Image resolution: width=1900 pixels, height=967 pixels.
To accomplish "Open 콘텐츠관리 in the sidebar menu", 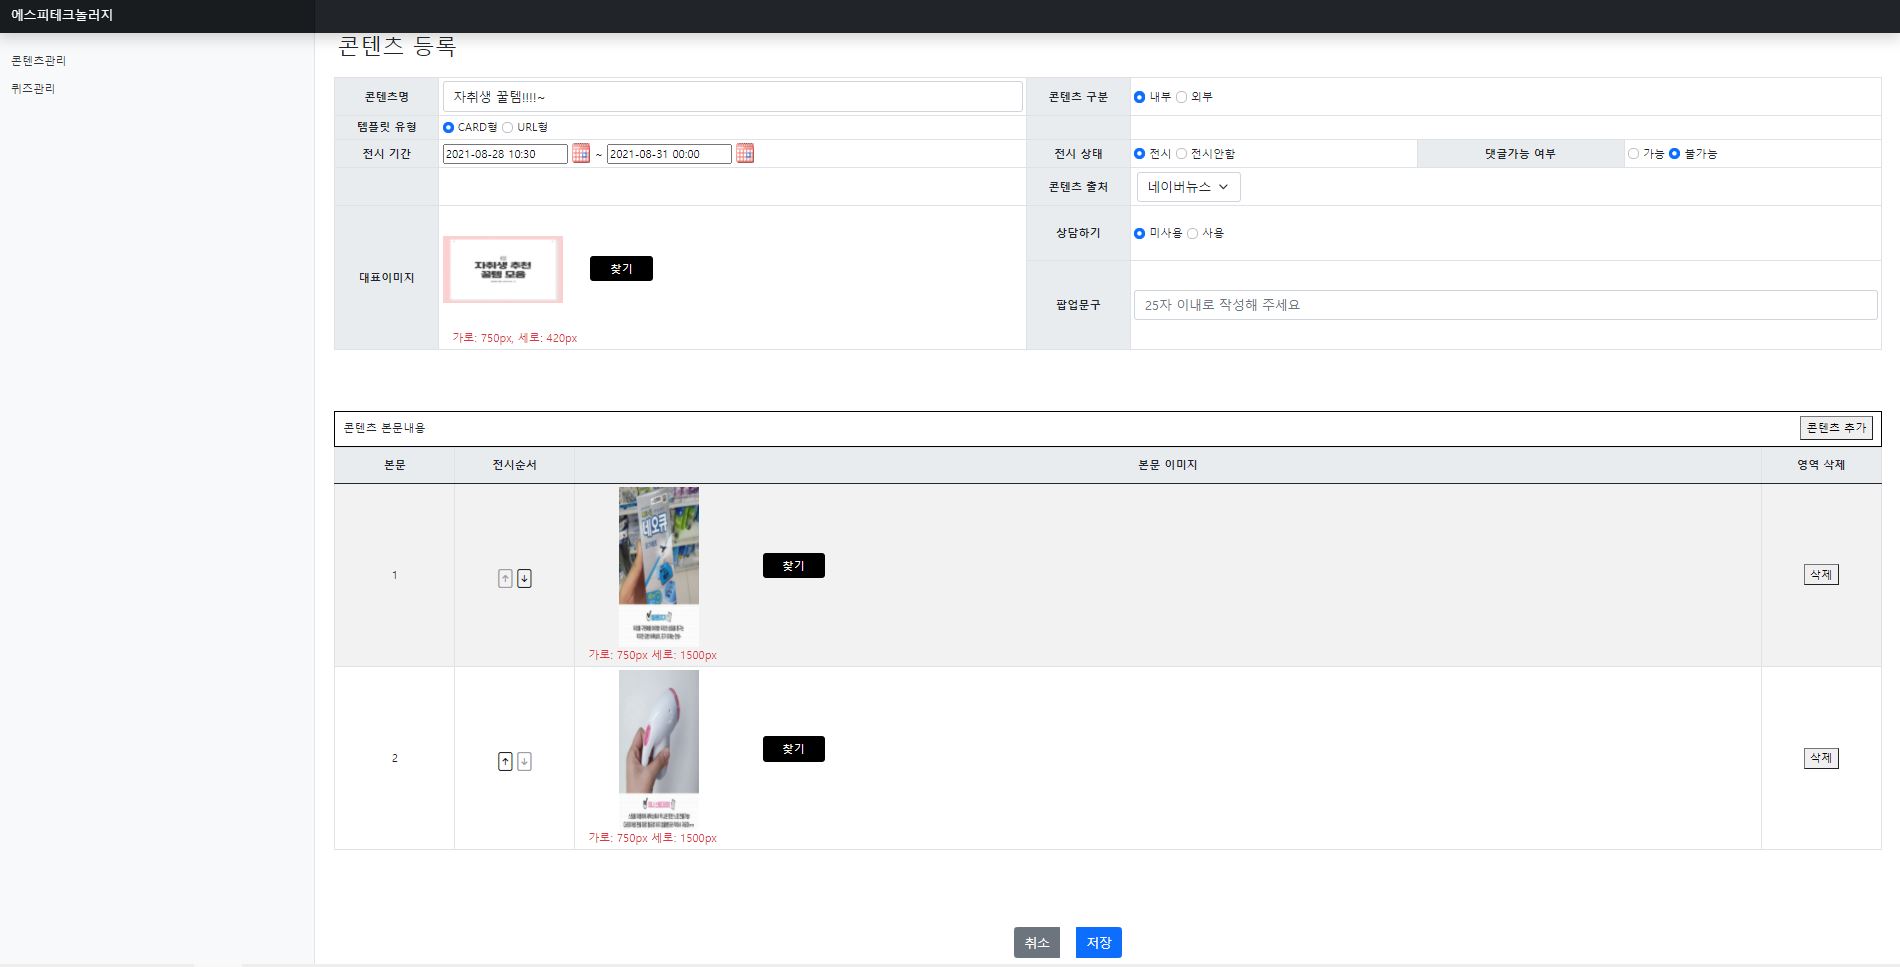I will tap(40, 60).
